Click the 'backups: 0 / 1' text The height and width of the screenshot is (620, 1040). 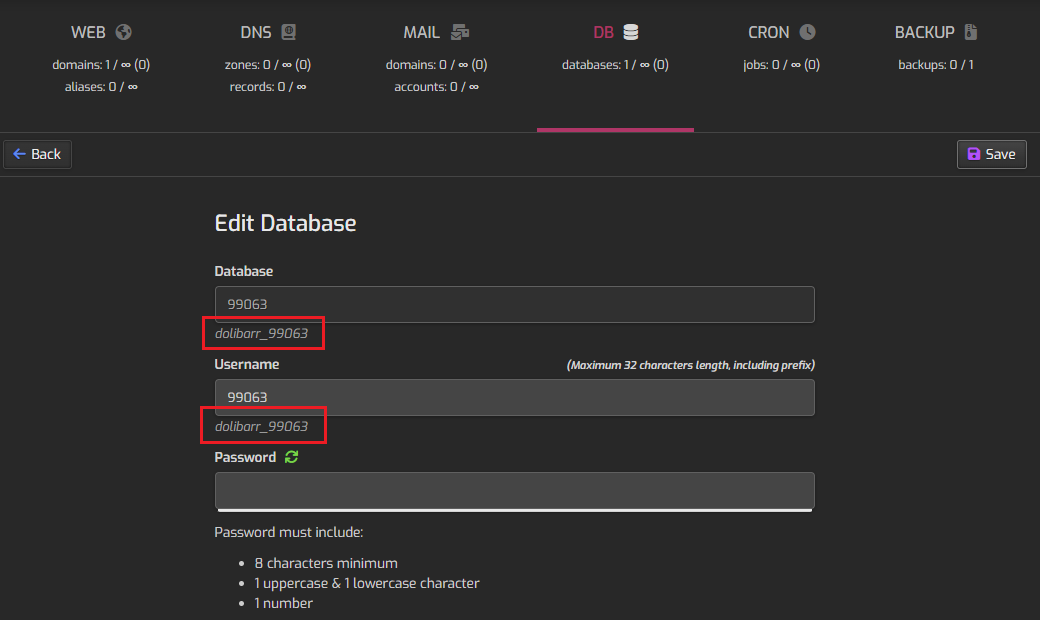(936, 64)
